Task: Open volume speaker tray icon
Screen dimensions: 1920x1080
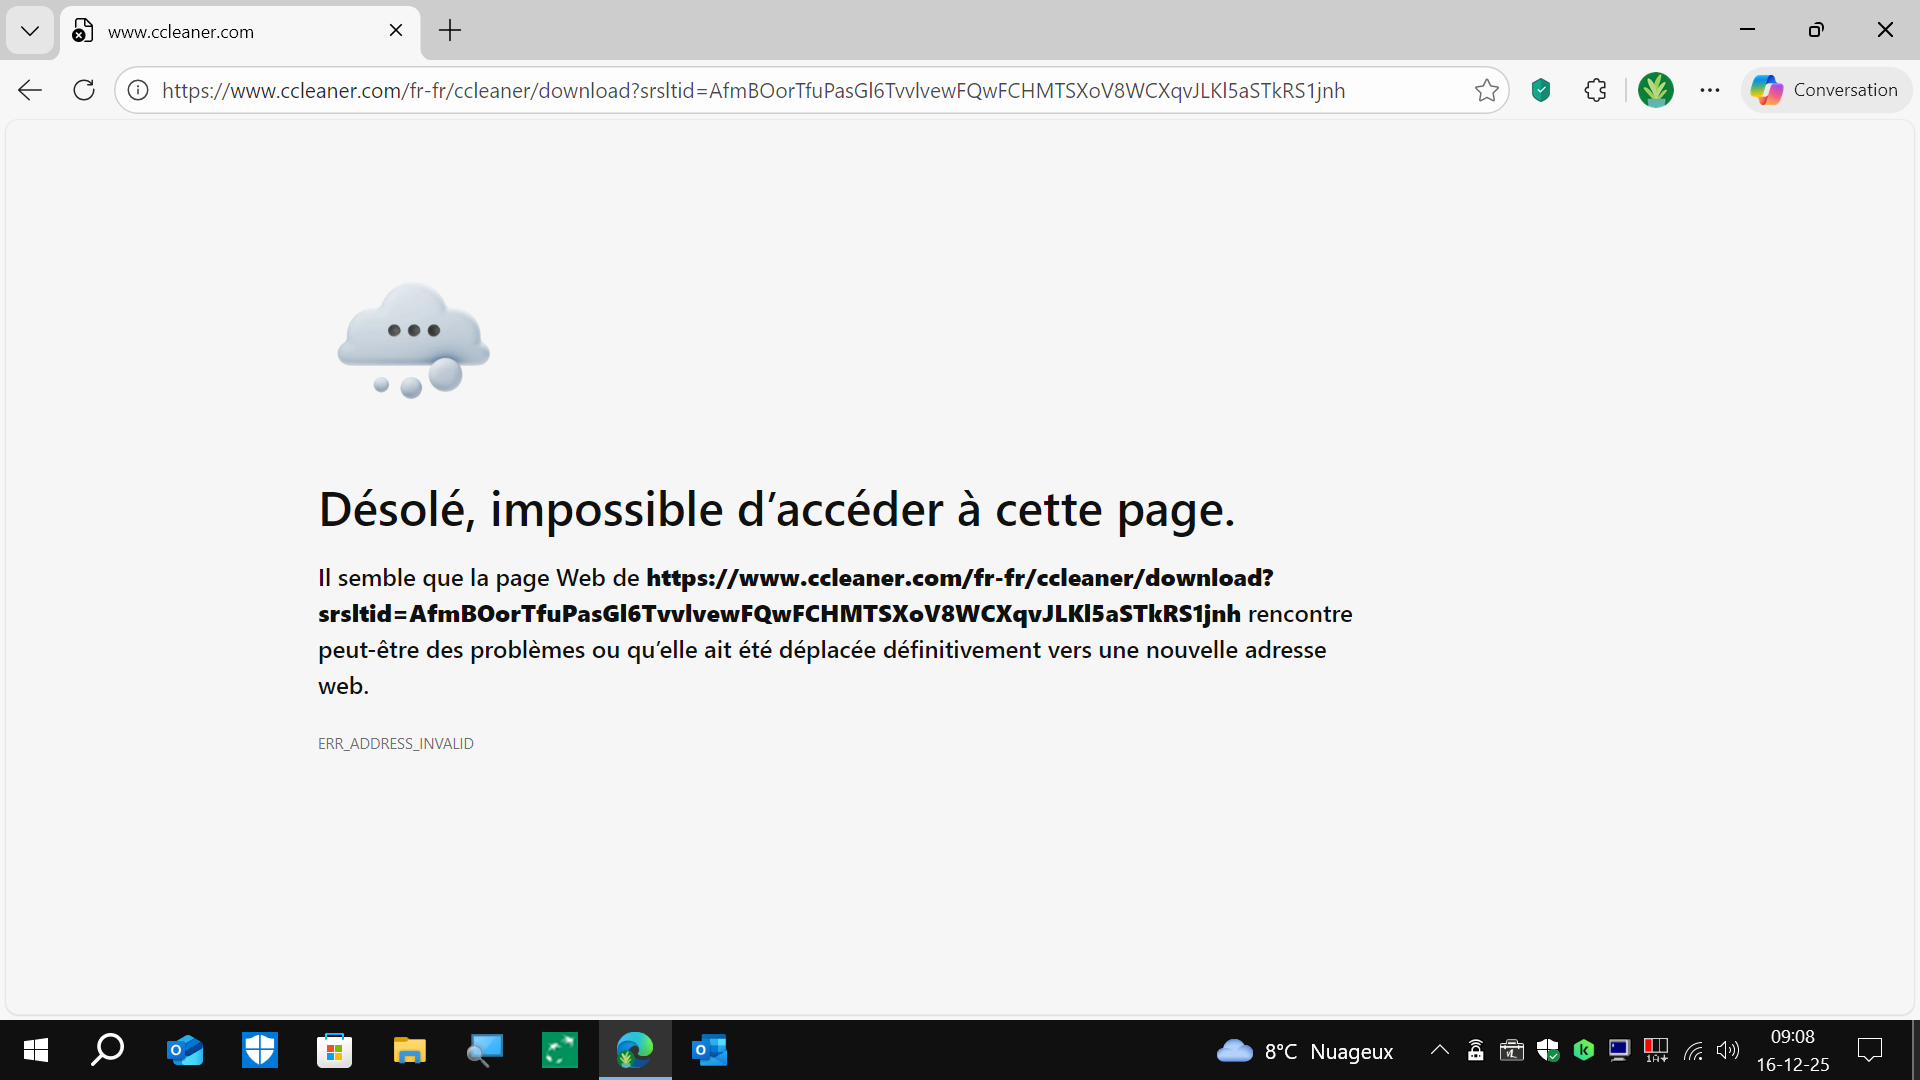Action: [x=1728, y=1050]
